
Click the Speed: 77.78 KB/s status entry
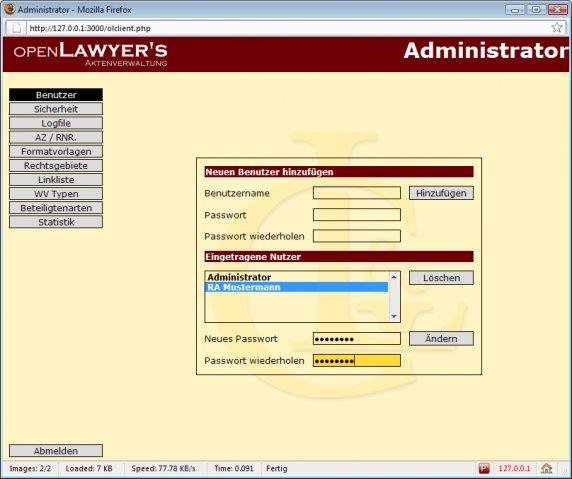[x=163, y=468]
